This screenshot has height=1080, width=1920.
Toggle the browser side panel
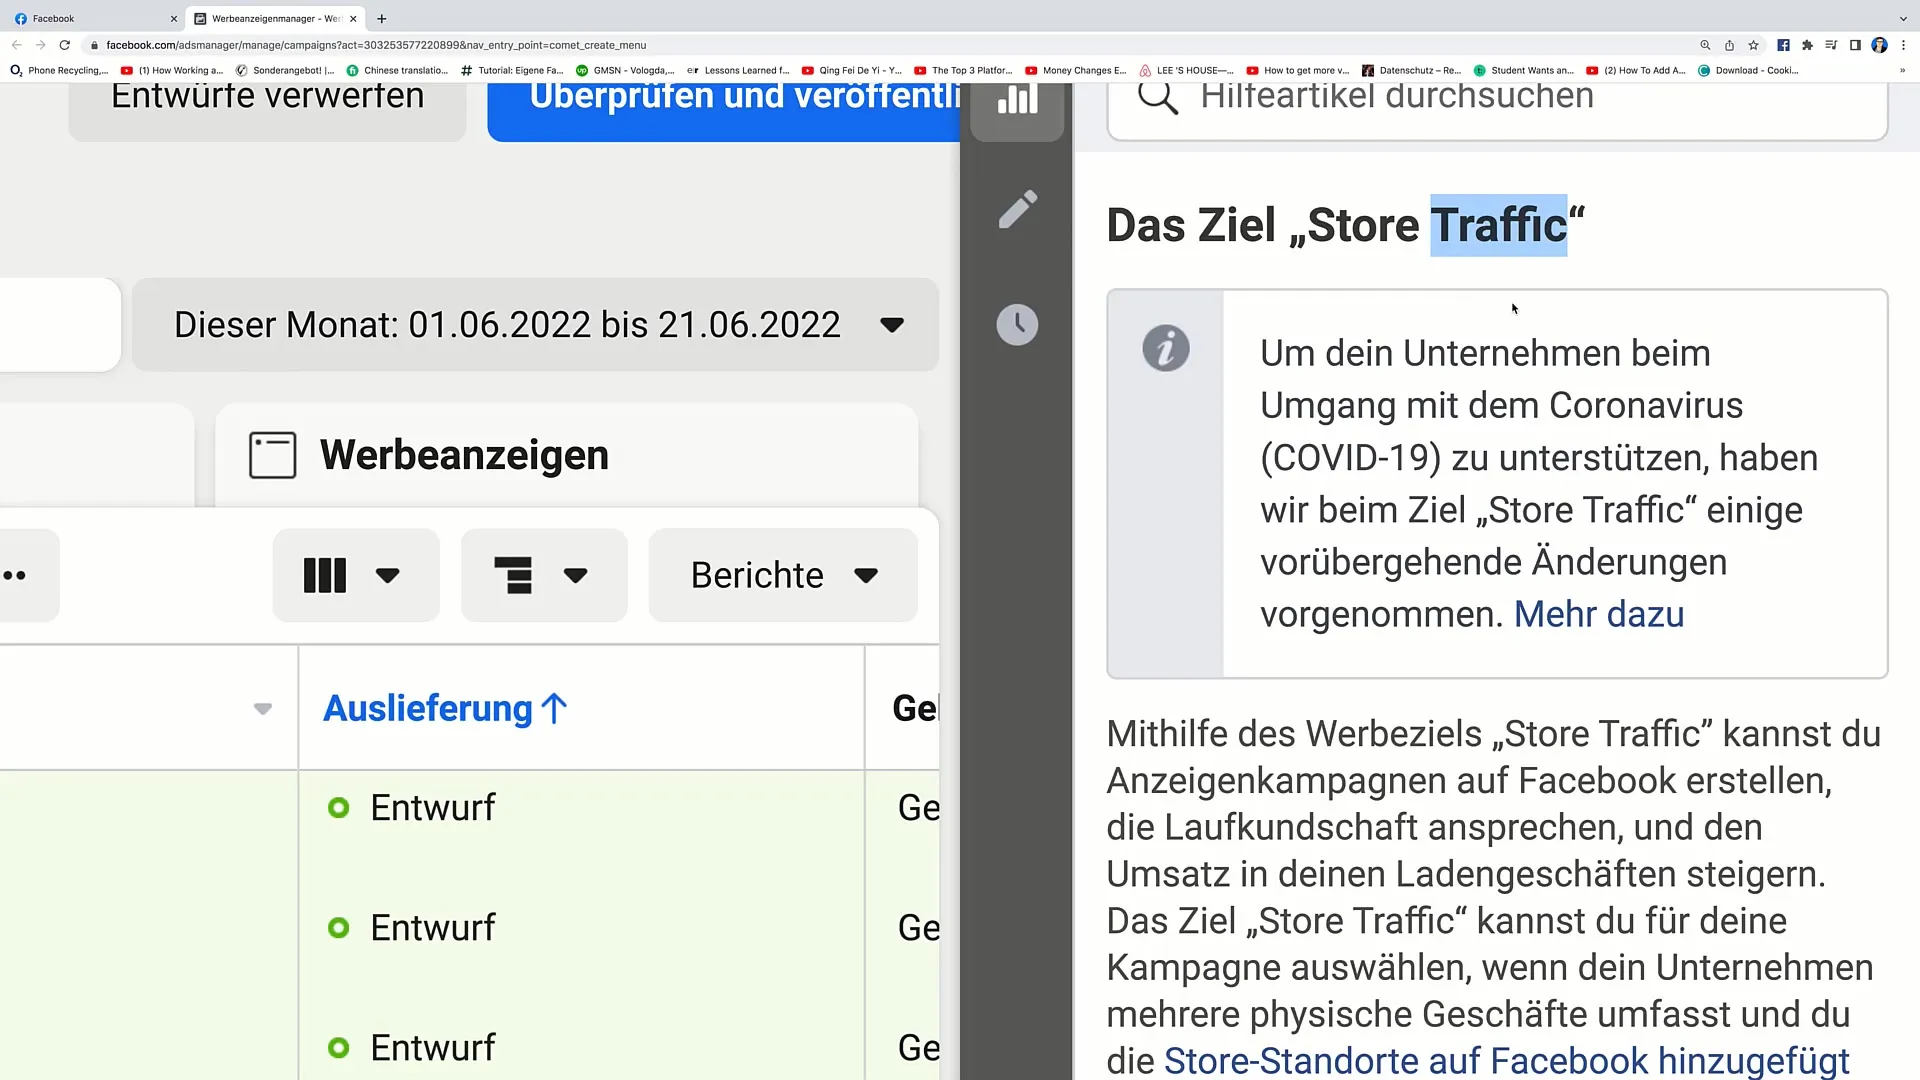click(x=1855, y=45)
